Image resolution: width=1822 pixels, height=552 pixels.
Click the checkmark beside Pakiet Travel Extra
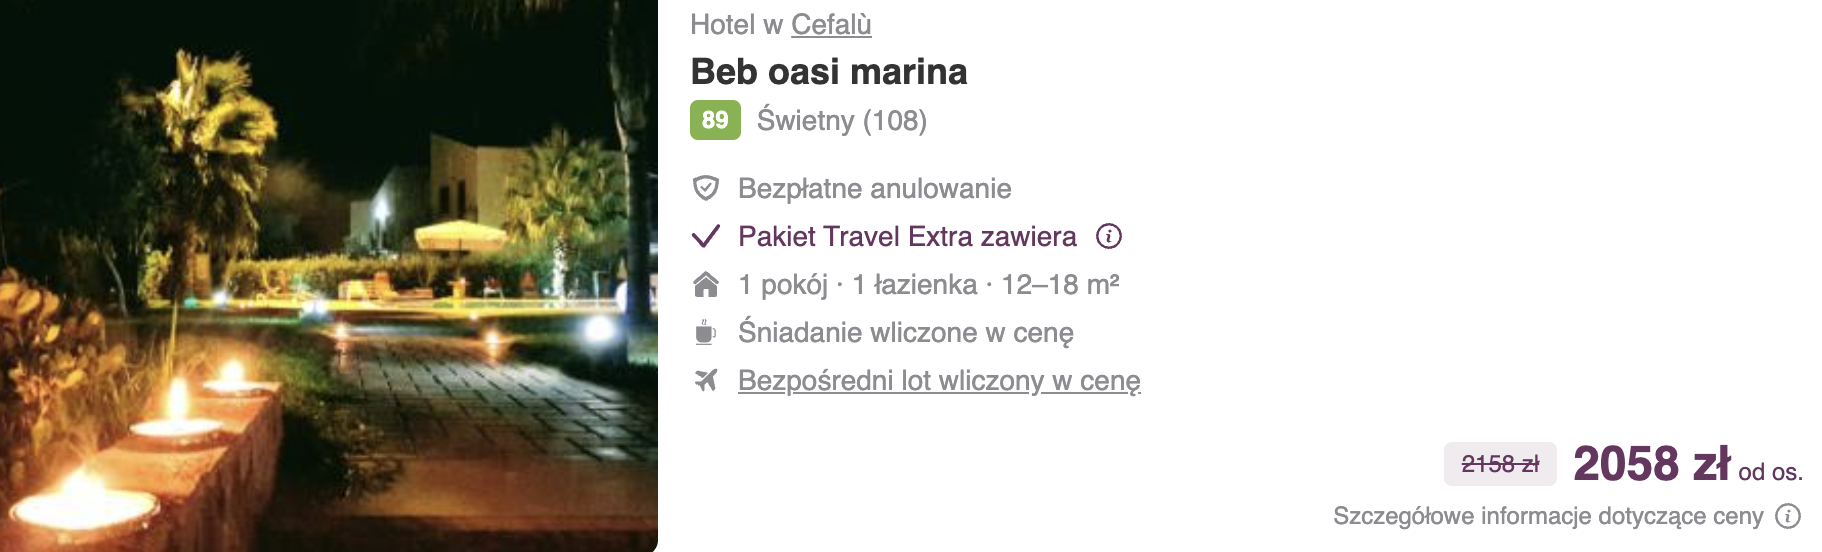(x=706, y=236)
